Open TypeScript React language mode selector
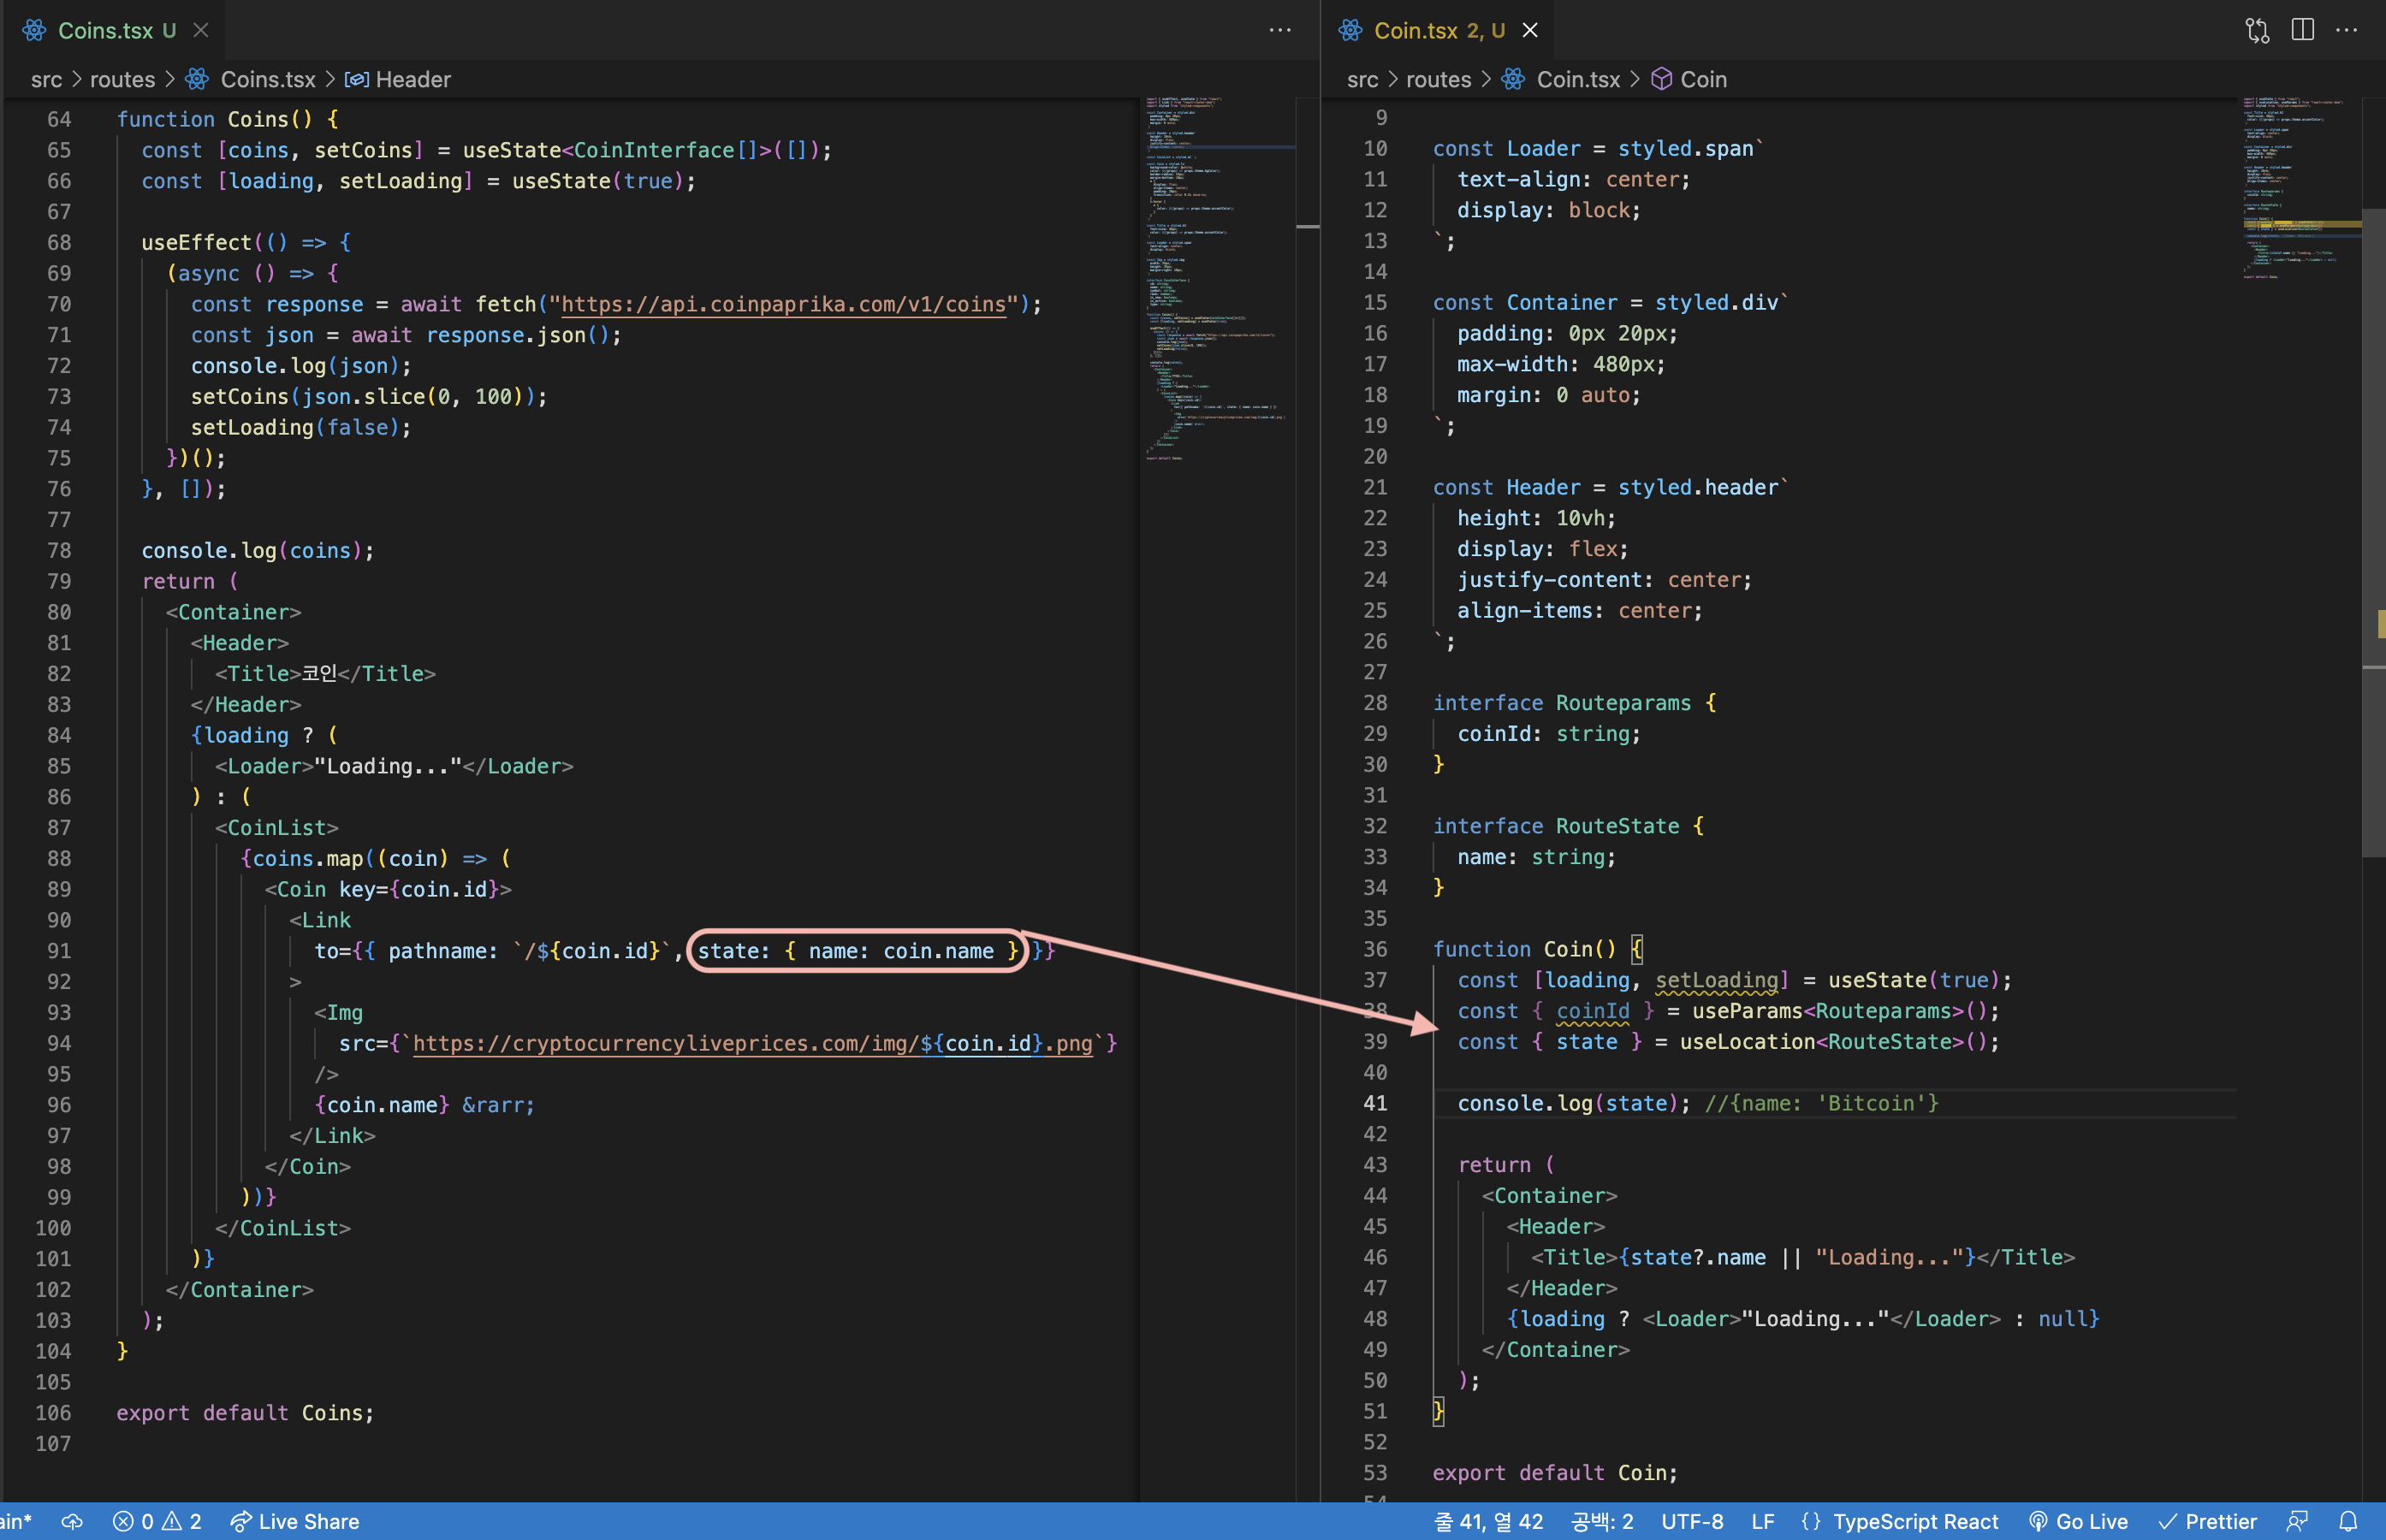Viewport: 2386px width, 1540px height. click(x=1900, y=1521)
